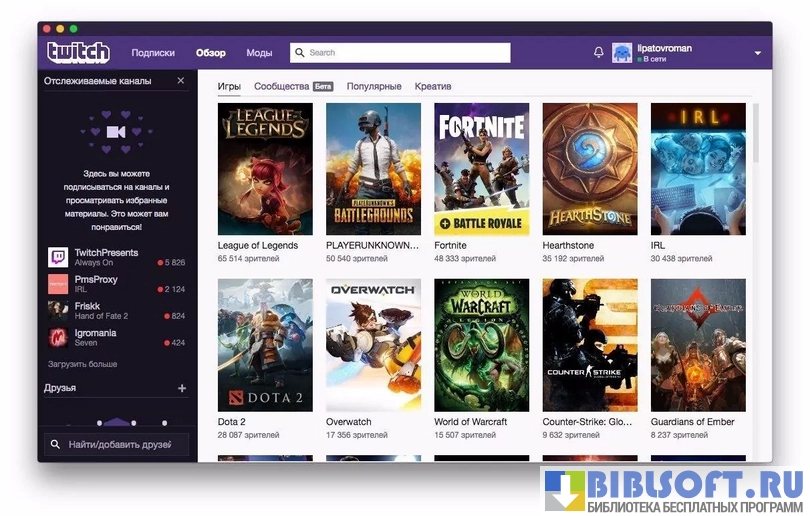Open Friskk channel avatar
810x516 pixels.
58,311
